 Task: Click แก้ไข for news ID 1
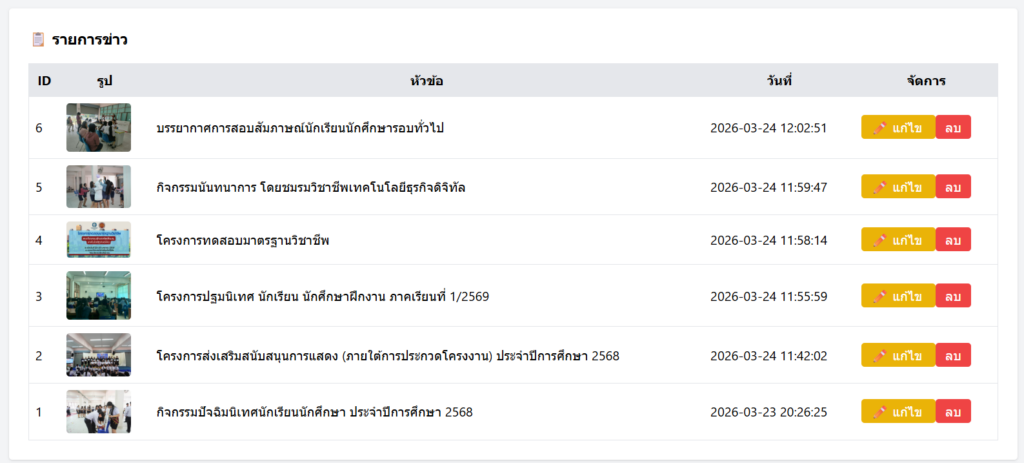click(x=897, y=411)
